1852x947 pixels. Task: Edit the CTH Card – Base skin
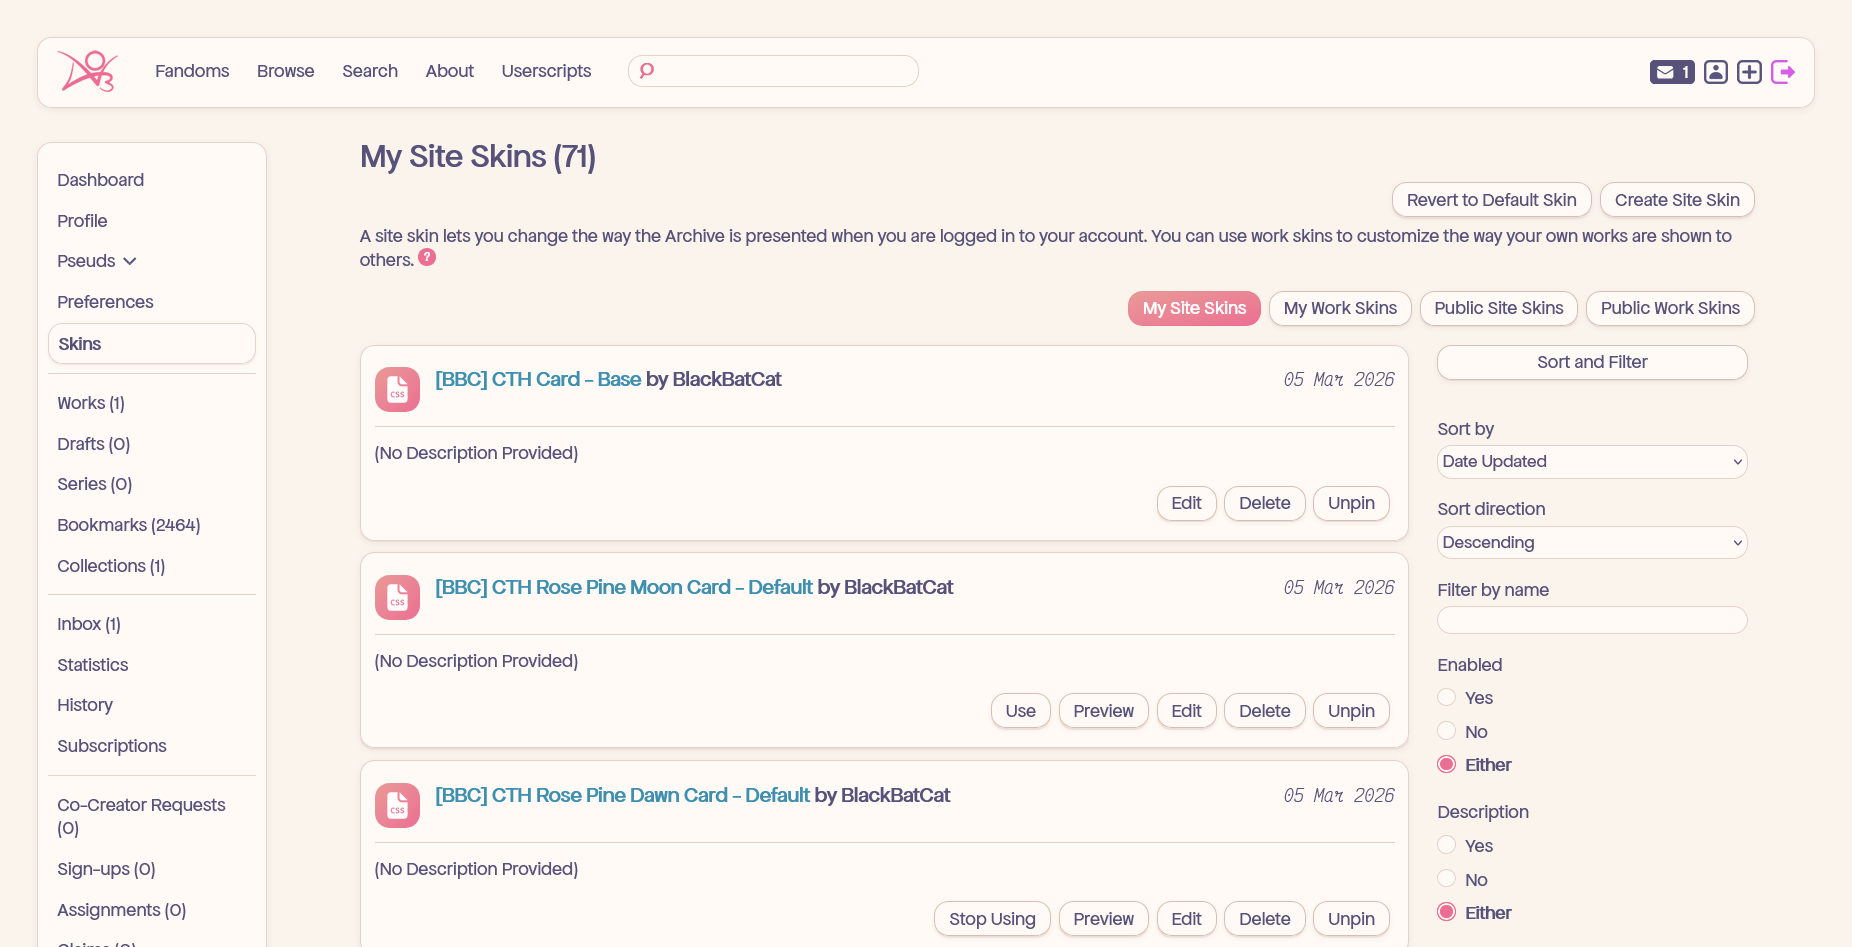tap(1186, 503)
